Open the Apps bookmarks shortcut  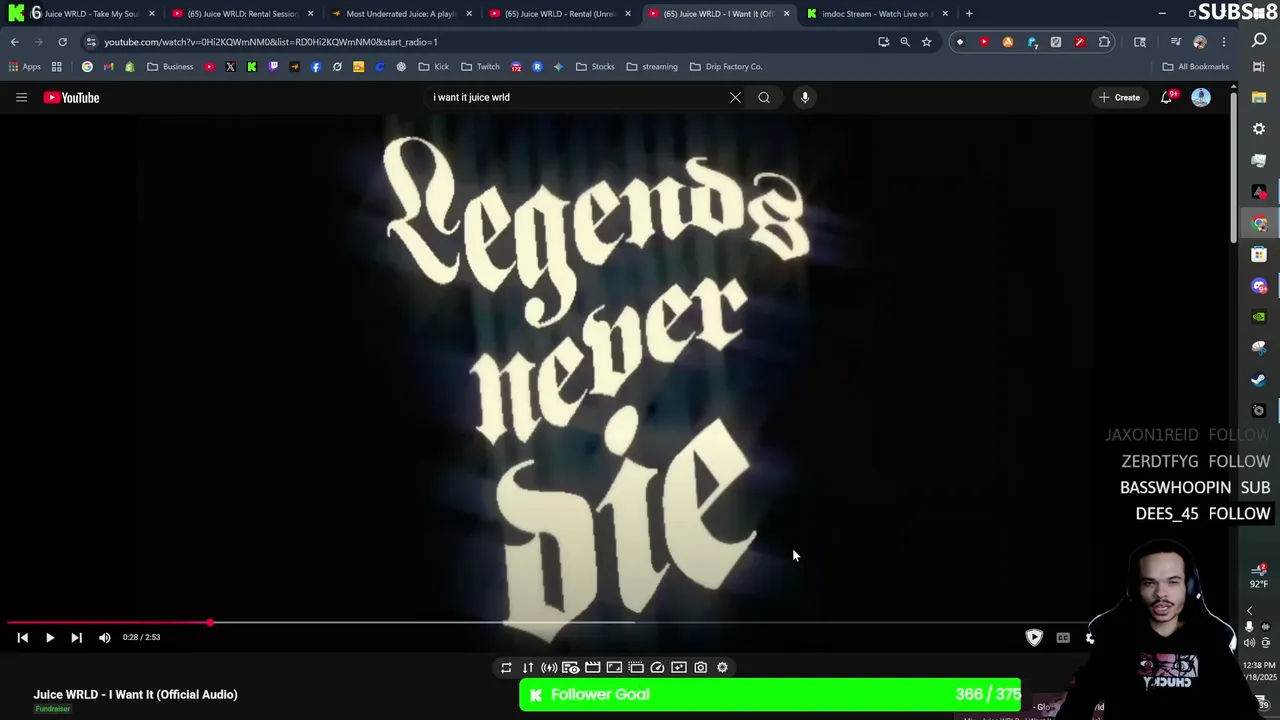point(24,66)
